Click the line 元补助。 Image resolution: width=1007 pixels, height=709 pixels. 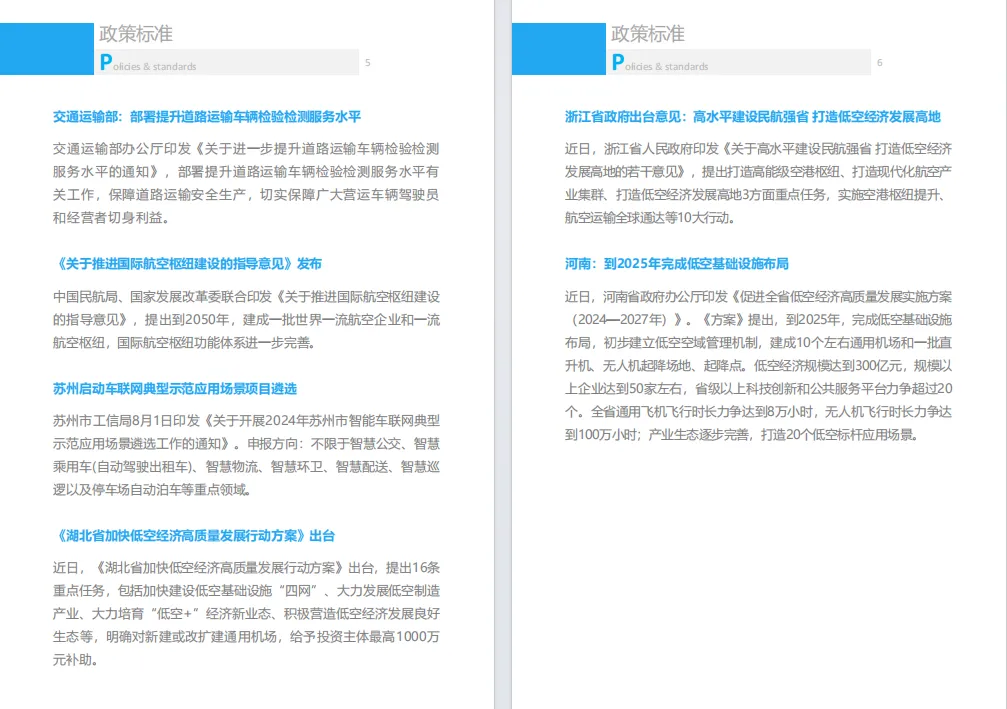(75, 660)
